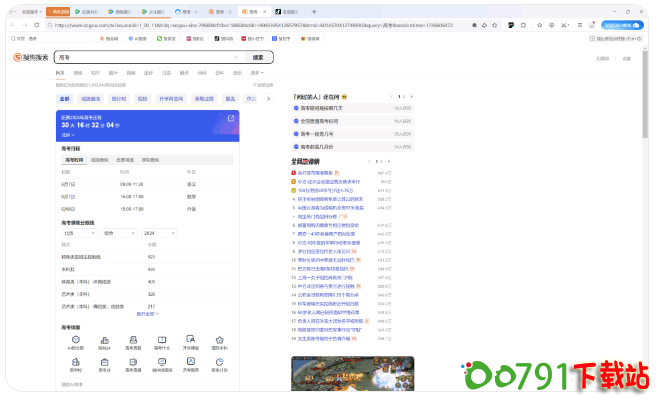Viewport: 659px width, 400px height.
Task: Click the 搜索 button
Action: [258, 57]
